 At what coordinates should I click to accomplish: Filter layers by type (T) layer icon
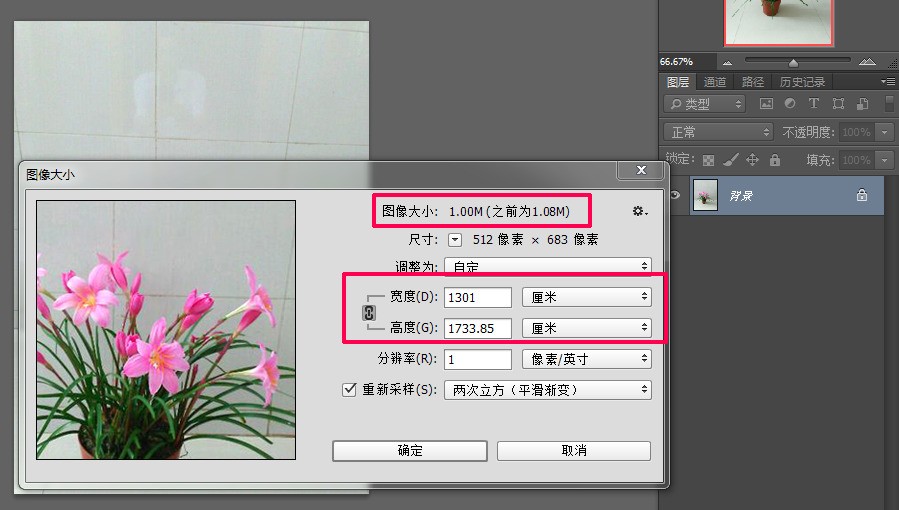pos(814,103)
